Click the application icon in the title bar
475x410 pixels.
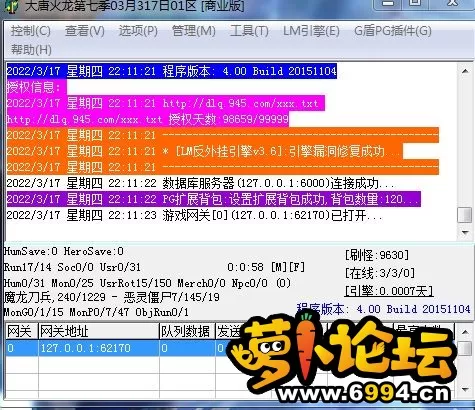(11, 6)
